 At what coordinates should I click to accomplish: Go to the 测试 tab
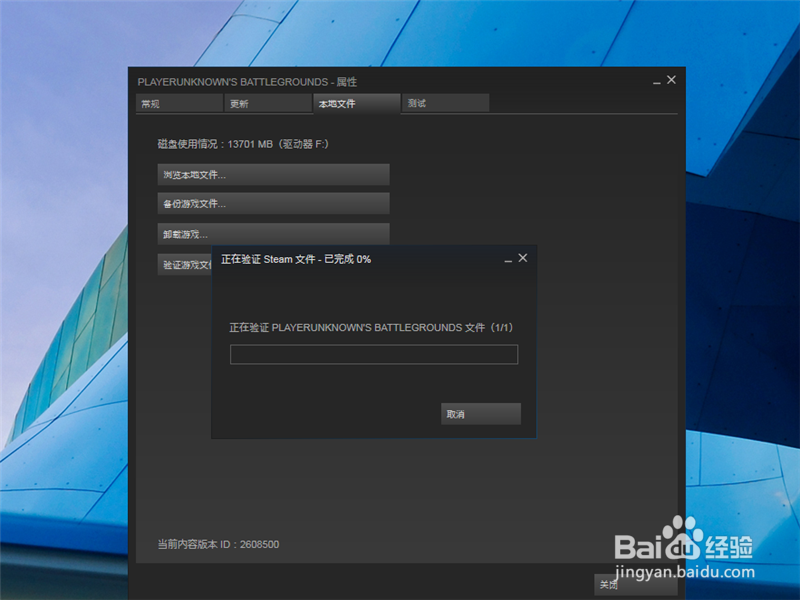point(445,104)
